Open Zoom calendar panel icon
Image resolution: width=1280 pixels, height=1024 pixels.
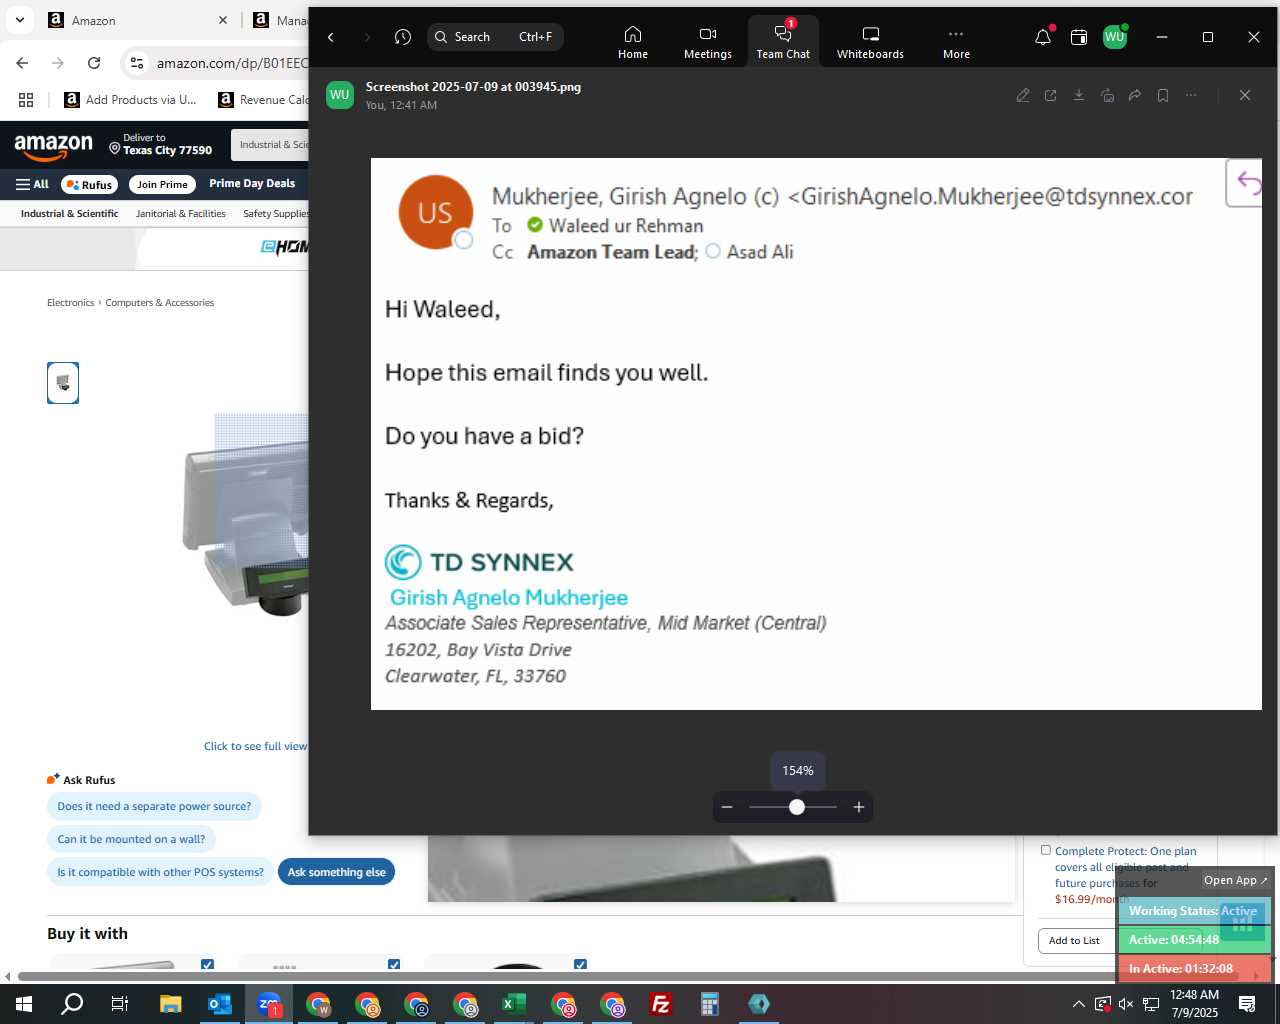click(x=1079, y=37)
